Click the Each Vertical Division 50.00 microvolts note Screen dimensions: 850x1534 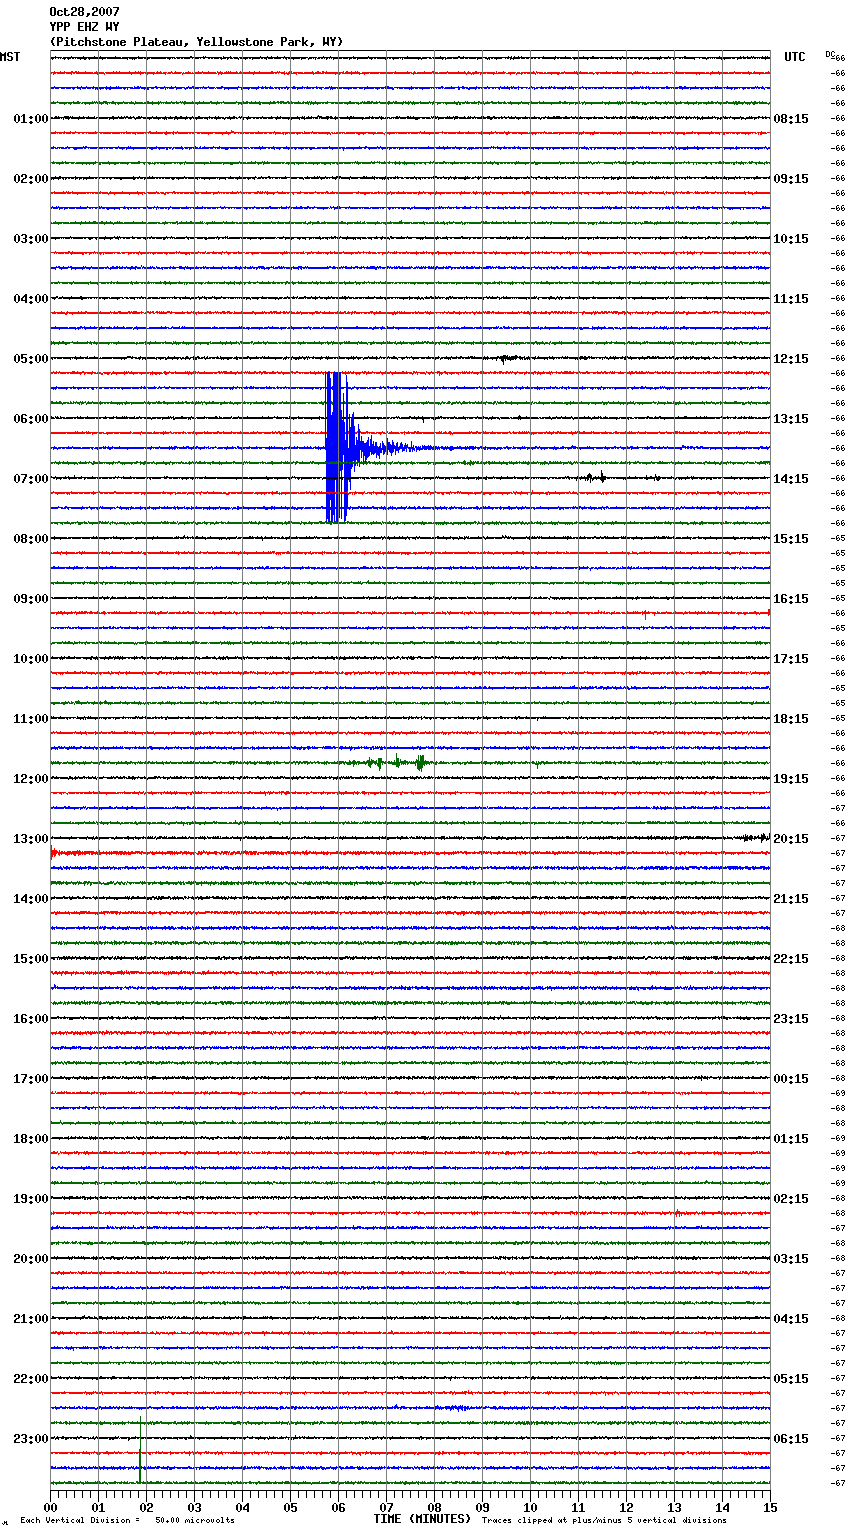[127, 1521]
